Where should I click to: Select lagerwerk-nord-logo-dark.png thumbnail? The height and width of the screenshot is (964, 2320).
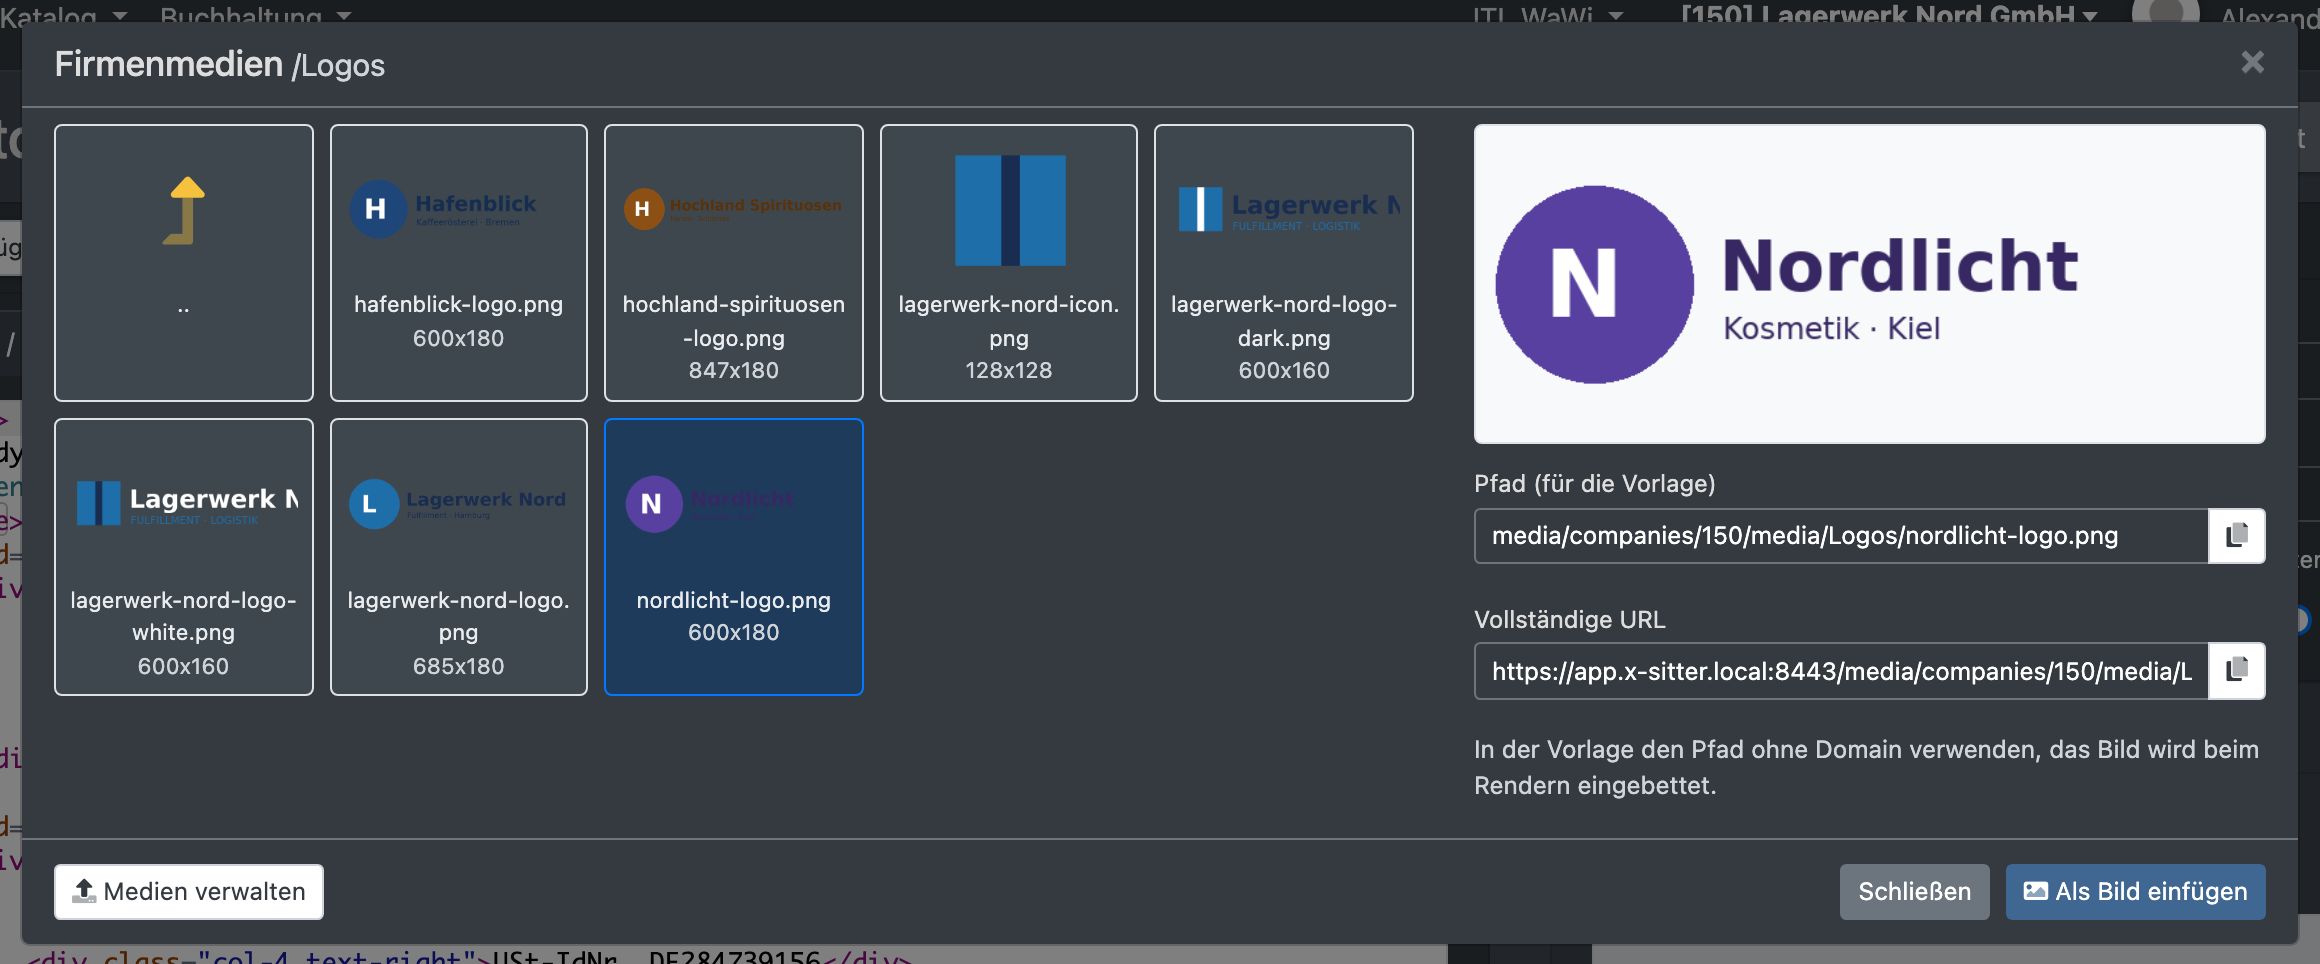(x=1284, y=263)
